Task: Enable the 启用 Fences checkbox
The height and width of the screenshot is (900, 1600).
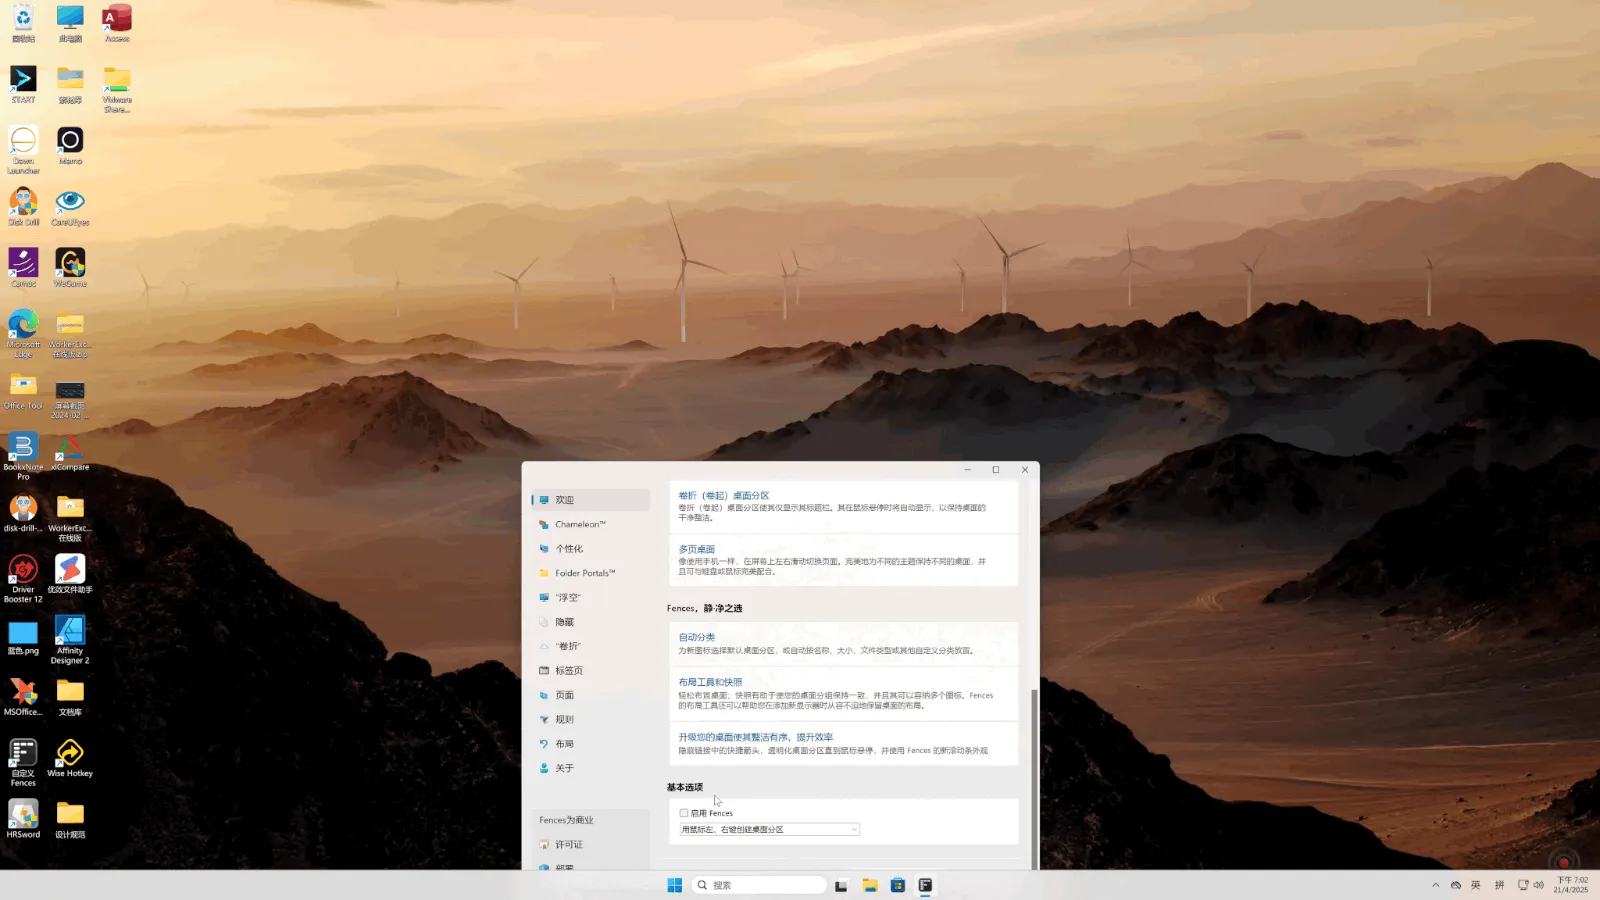Action: pyautogui.click(x=684, y=813)
